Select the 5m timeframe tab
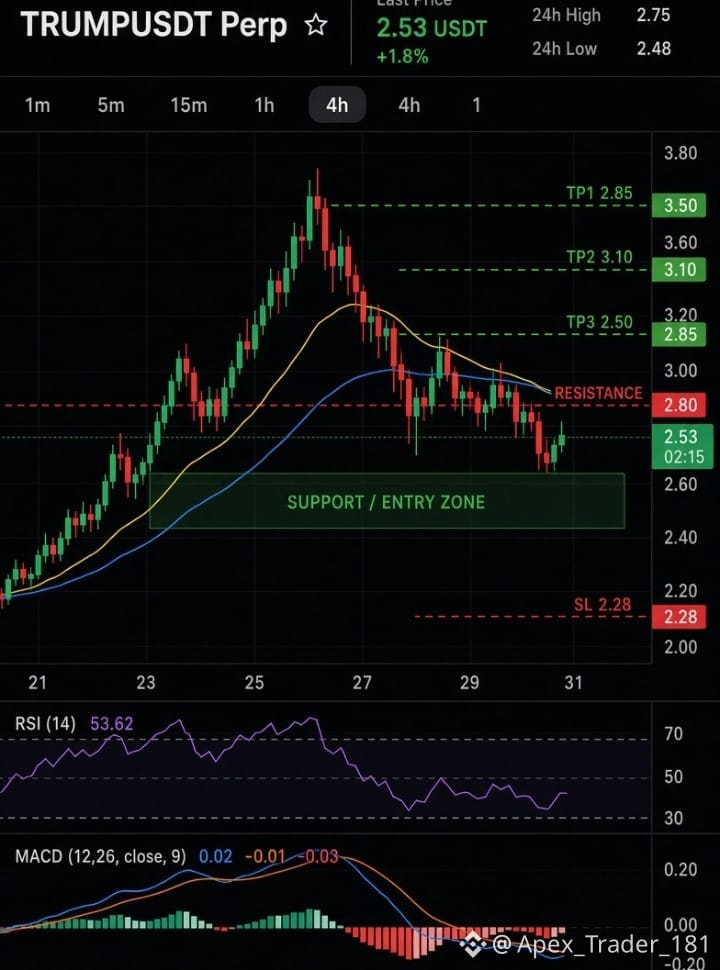The width and height of the screenshot is (720, 970). [111, 105]
